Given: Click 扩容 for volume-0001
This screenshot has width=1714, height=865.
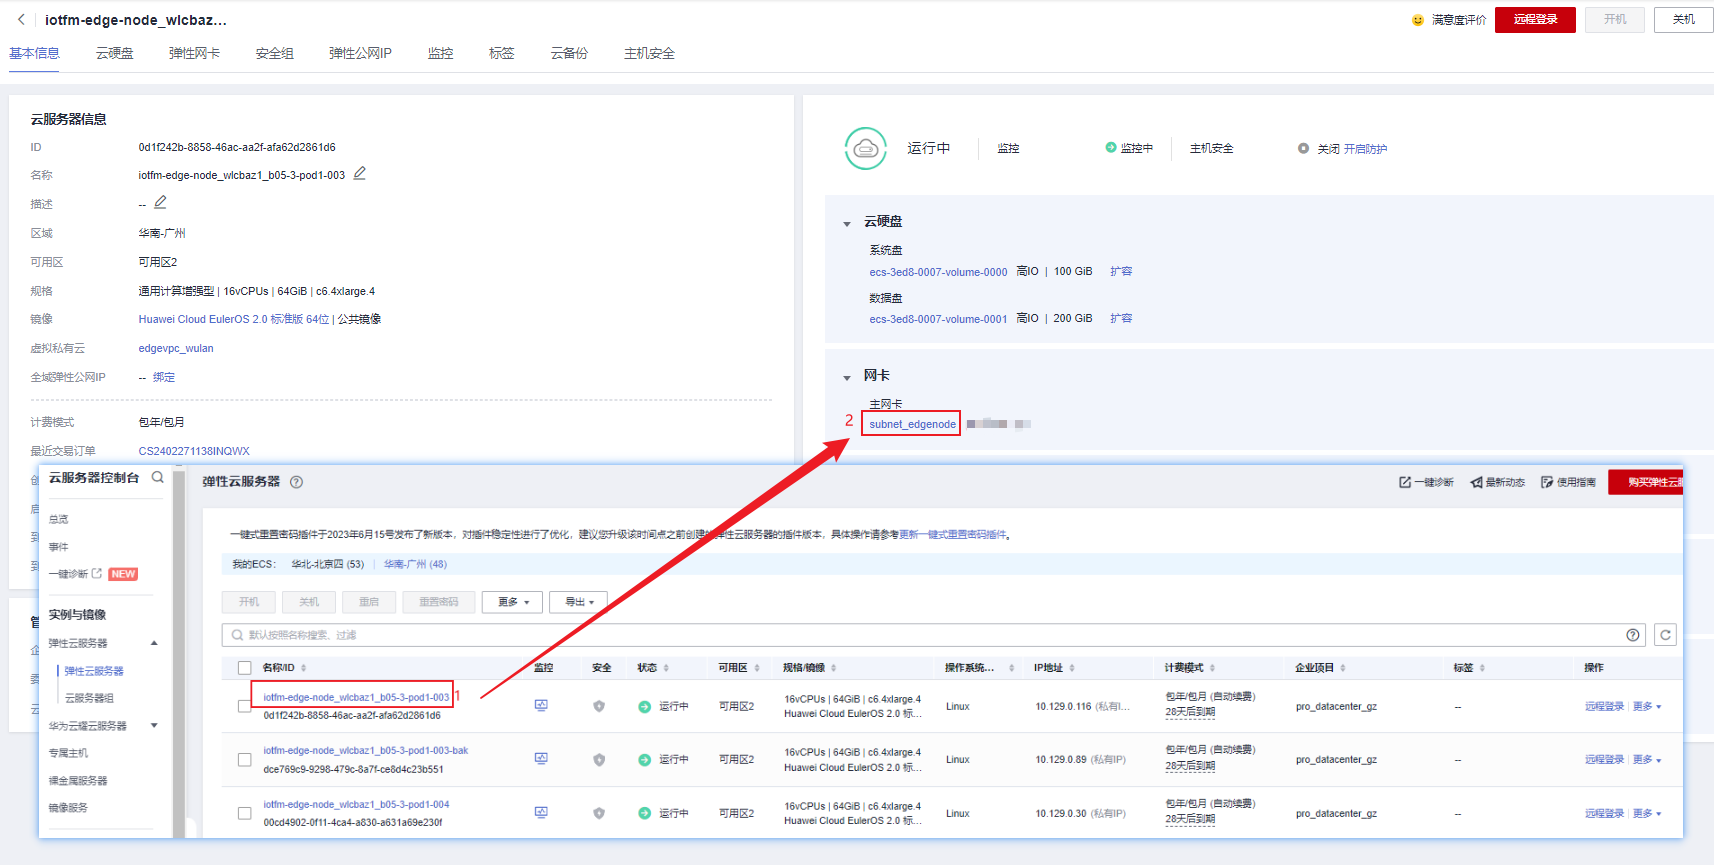Looking at the screenshot, I should point(1121,318).
